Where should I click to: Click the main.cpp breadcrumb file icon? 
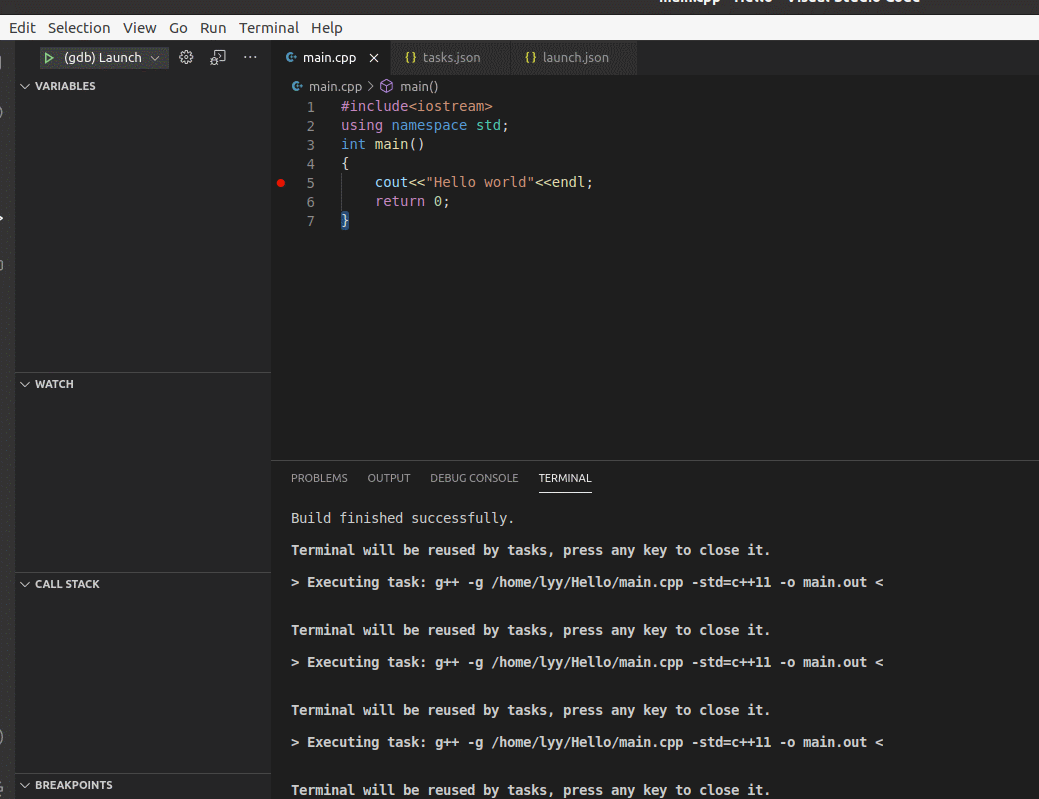point(298,87)
